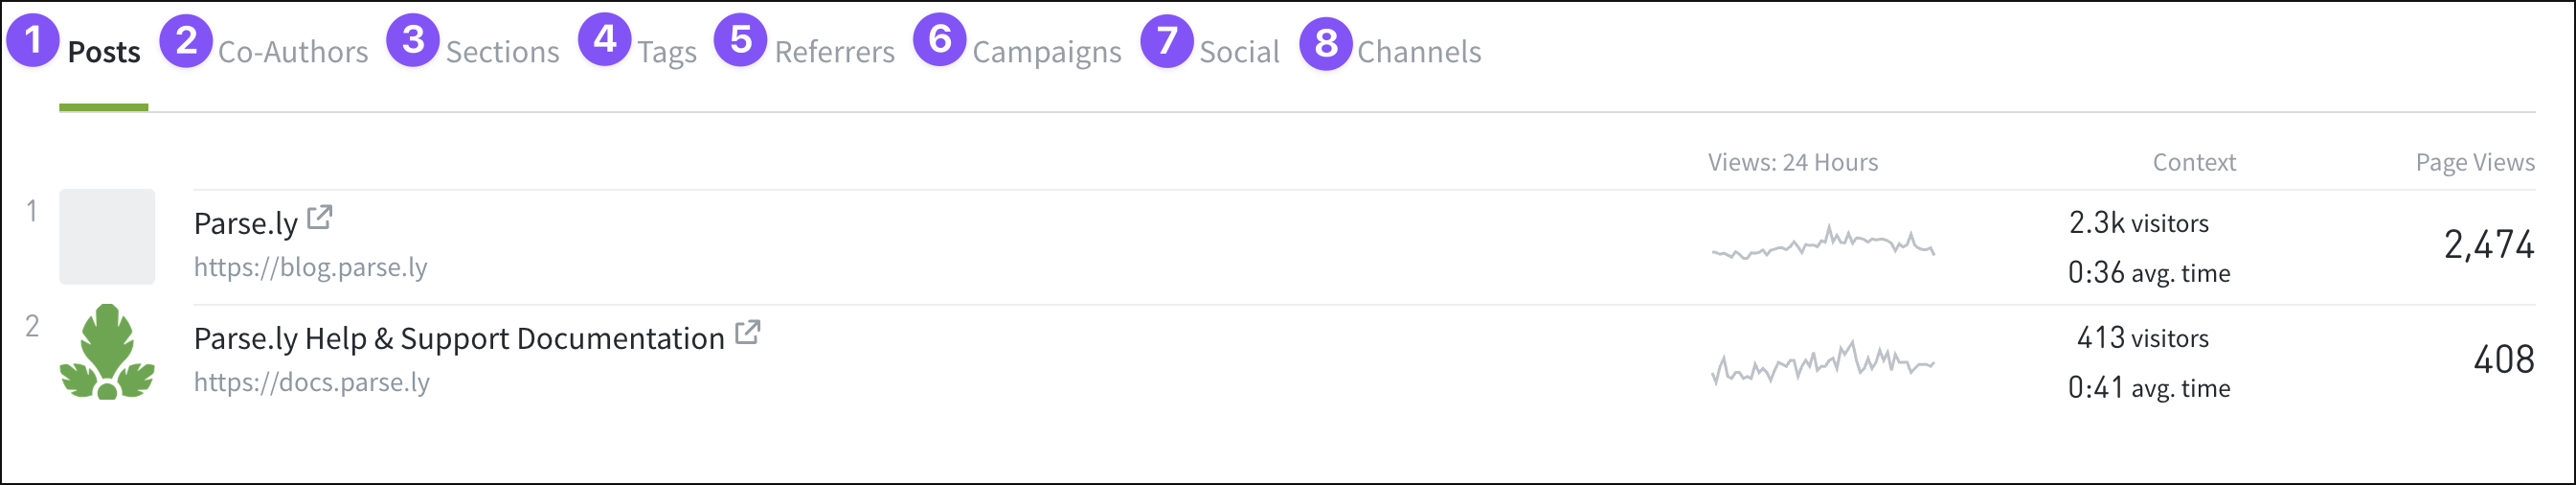The width and height of the screenshot is (2576, 485).
Task: Click purple badge number 1
Action: [x=33, y=40]
